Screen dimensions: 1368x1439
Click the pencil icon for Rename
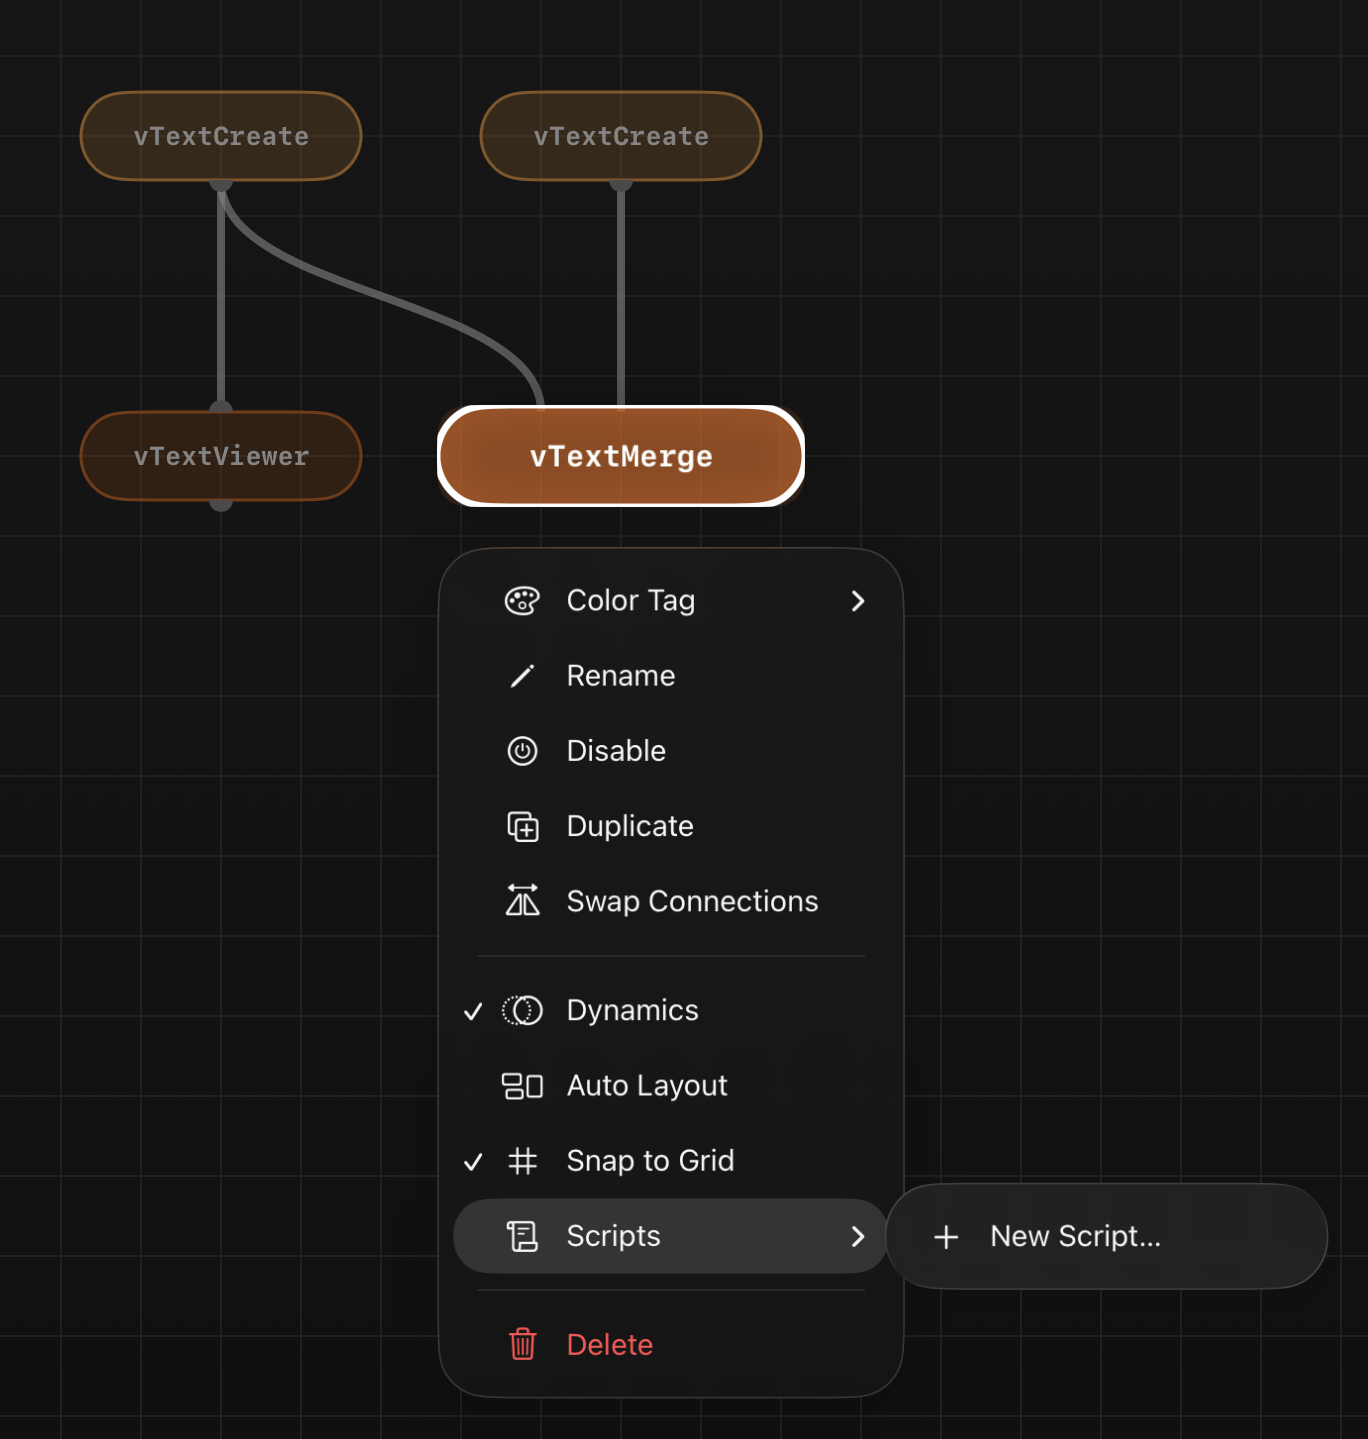click(x=522, y=677)
